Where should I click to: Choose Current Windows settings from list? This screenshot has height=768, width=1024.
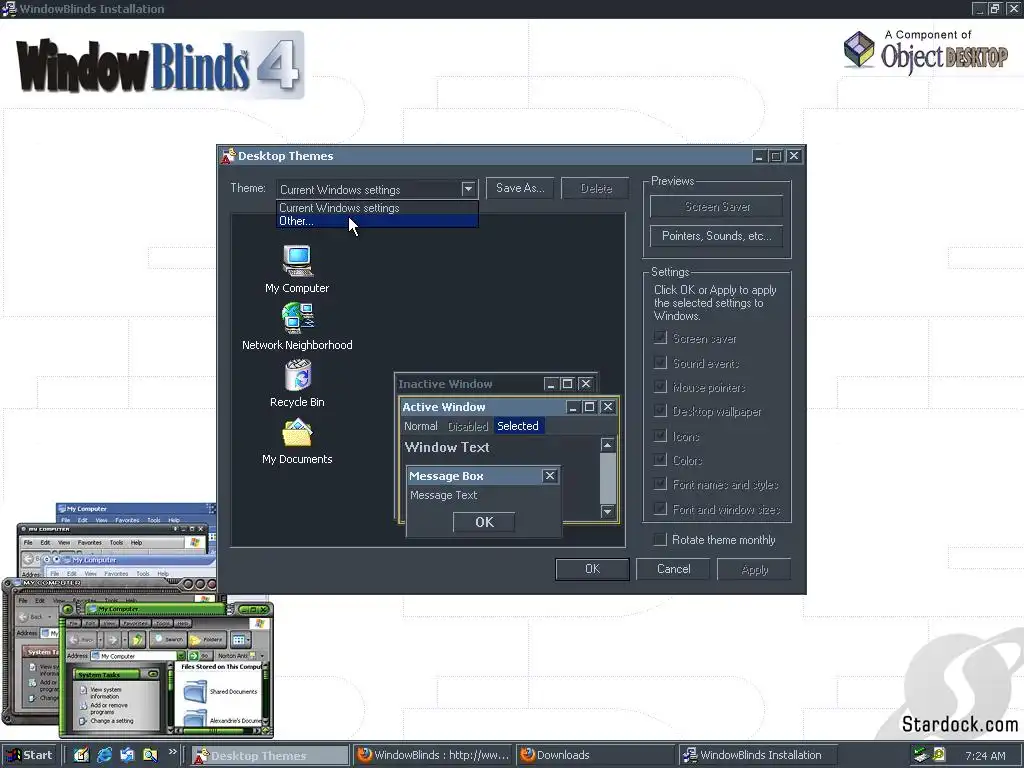[377, 208]
